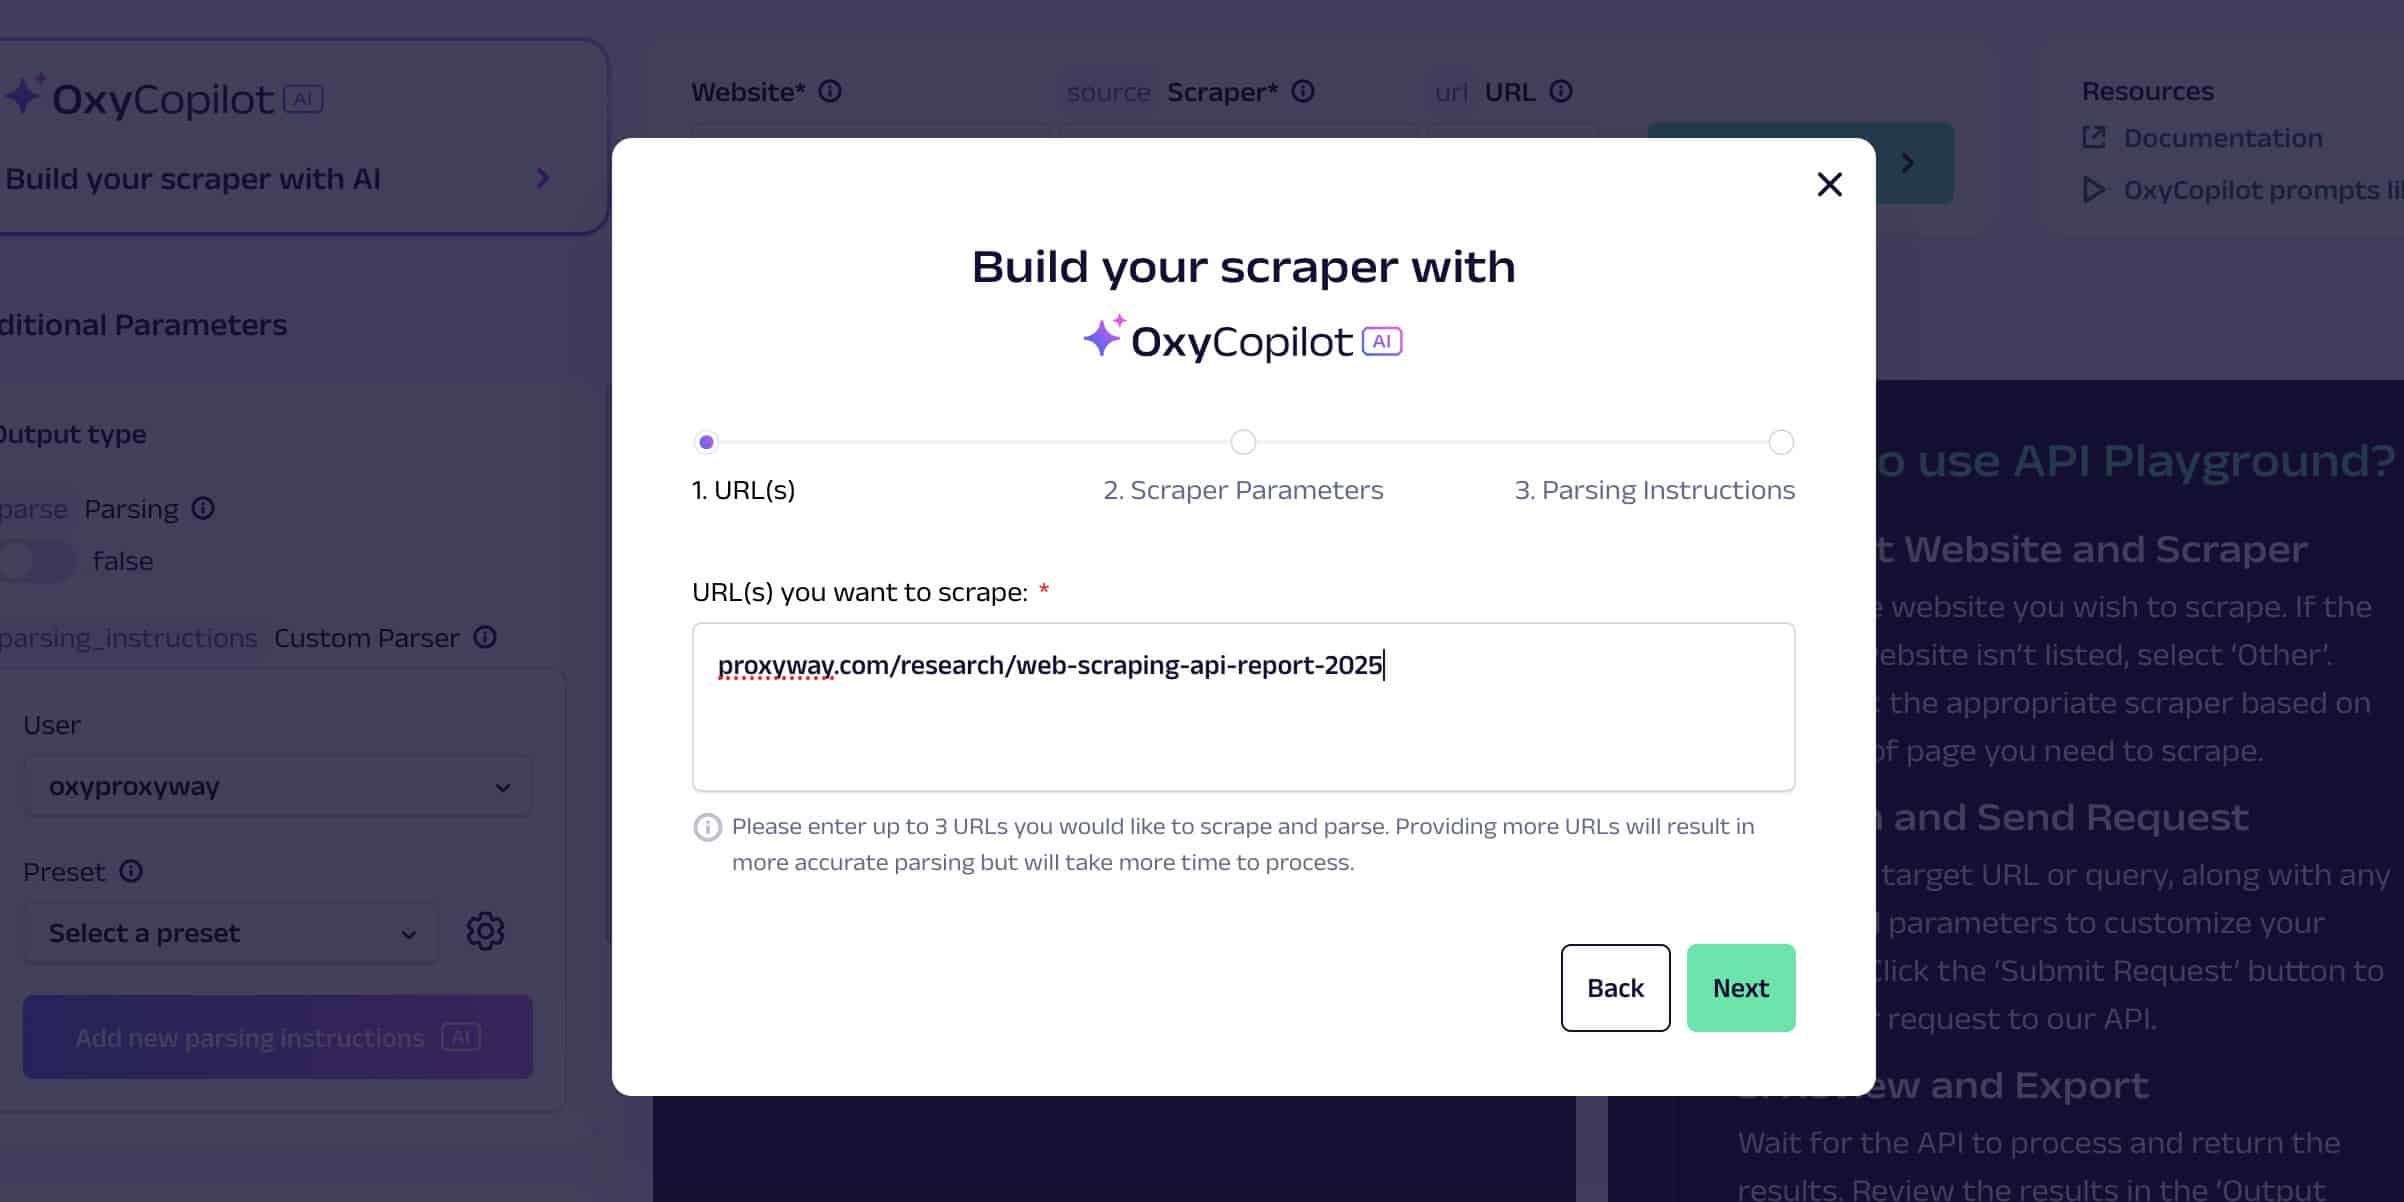Click the info icon beside Website*
This screenshot has height=1202, width=2404.
(829, 90)
